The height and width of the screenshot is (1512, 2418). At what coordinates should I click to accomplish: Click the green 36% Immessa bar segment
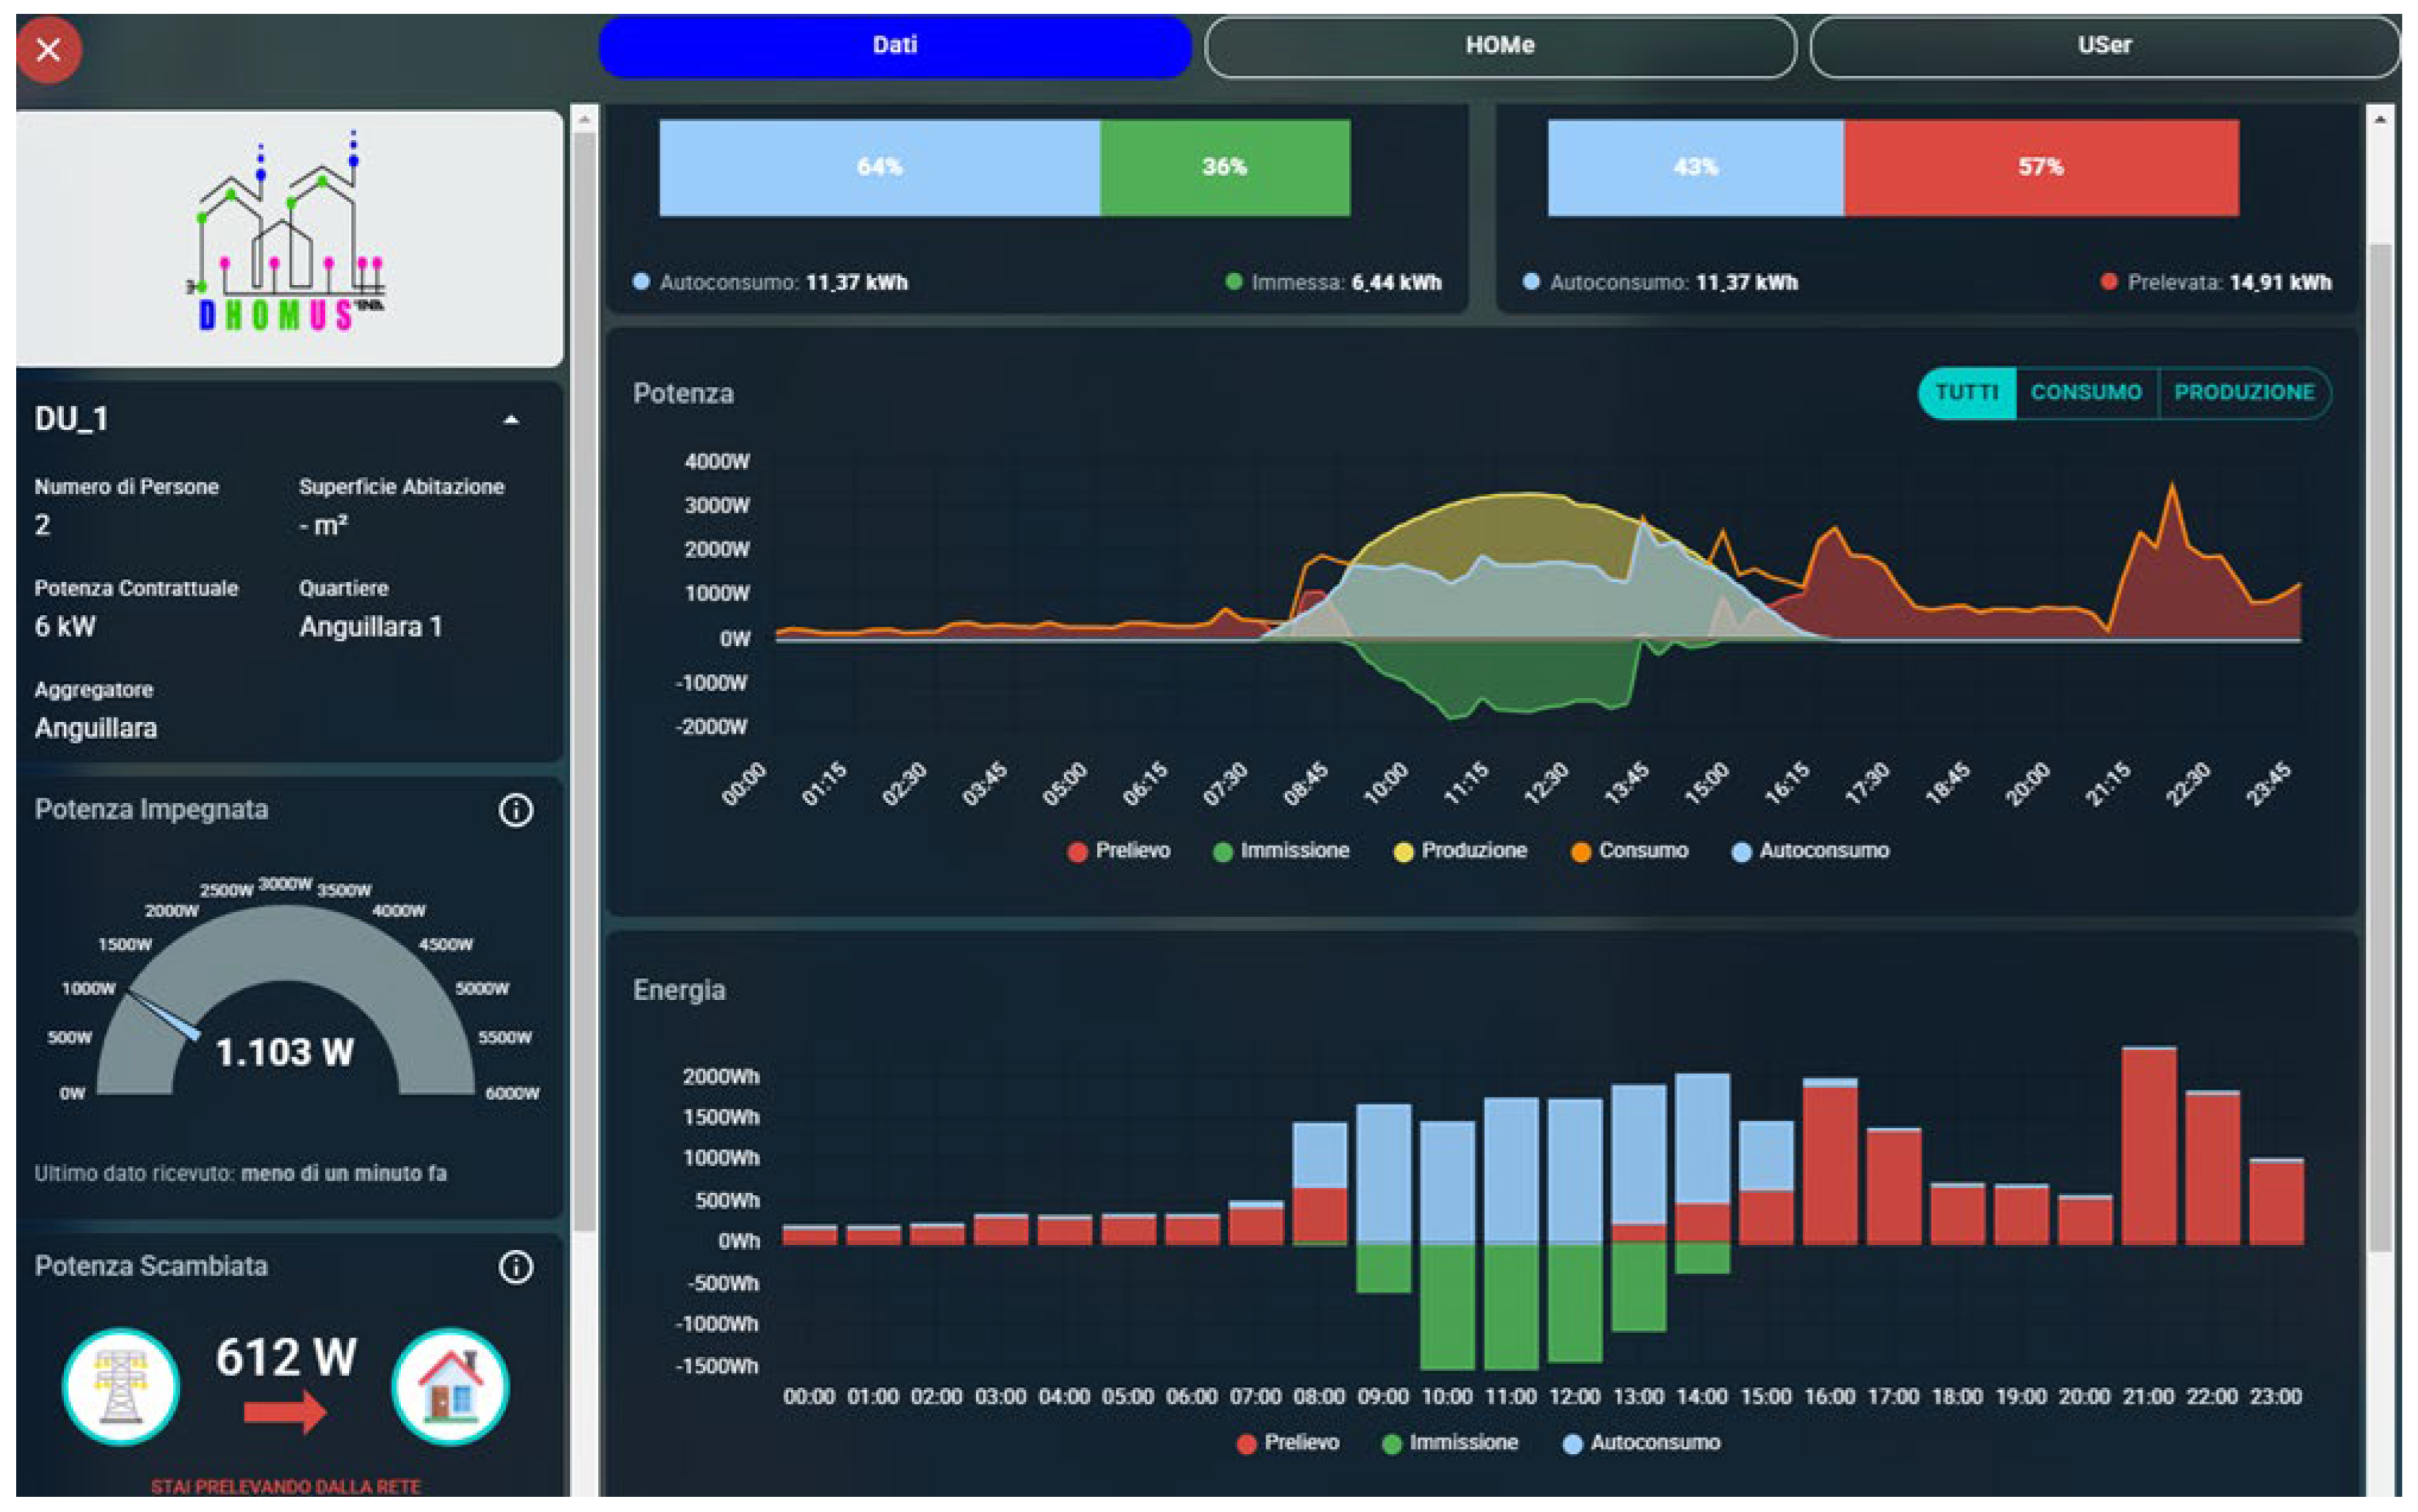pyautogui.click(x=1224, y=167)
